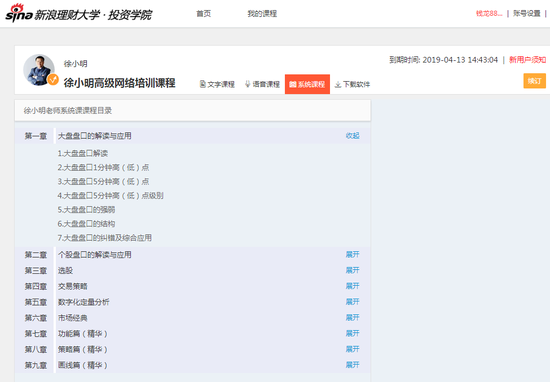
Task: Click the orange verified badge on avatar
Action: (53, 80)
